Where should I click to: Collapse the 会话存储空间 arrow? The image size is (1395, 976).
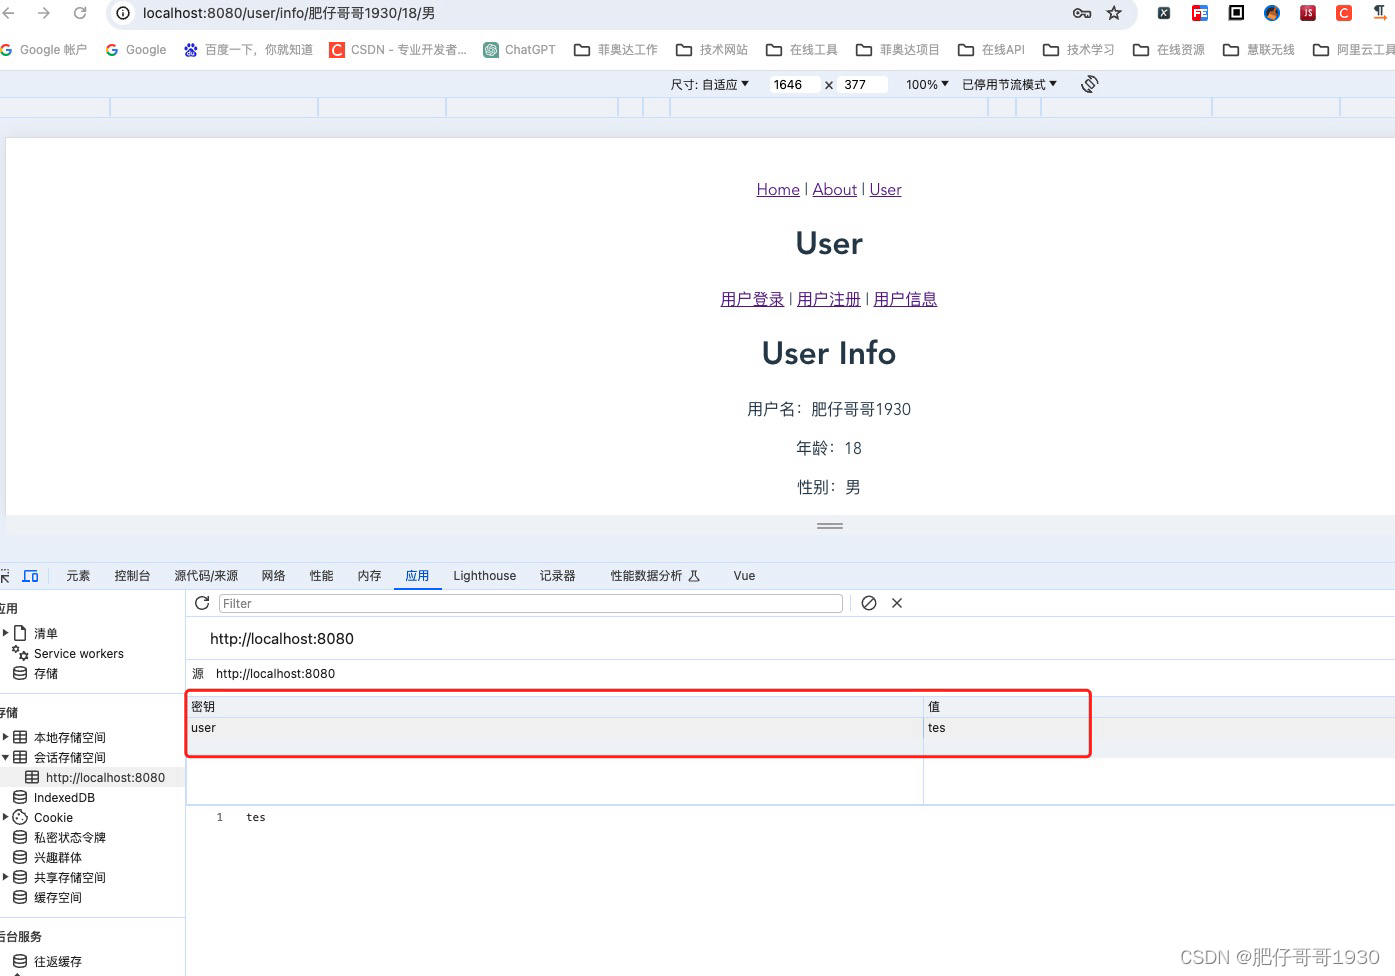tap(6, 757)
